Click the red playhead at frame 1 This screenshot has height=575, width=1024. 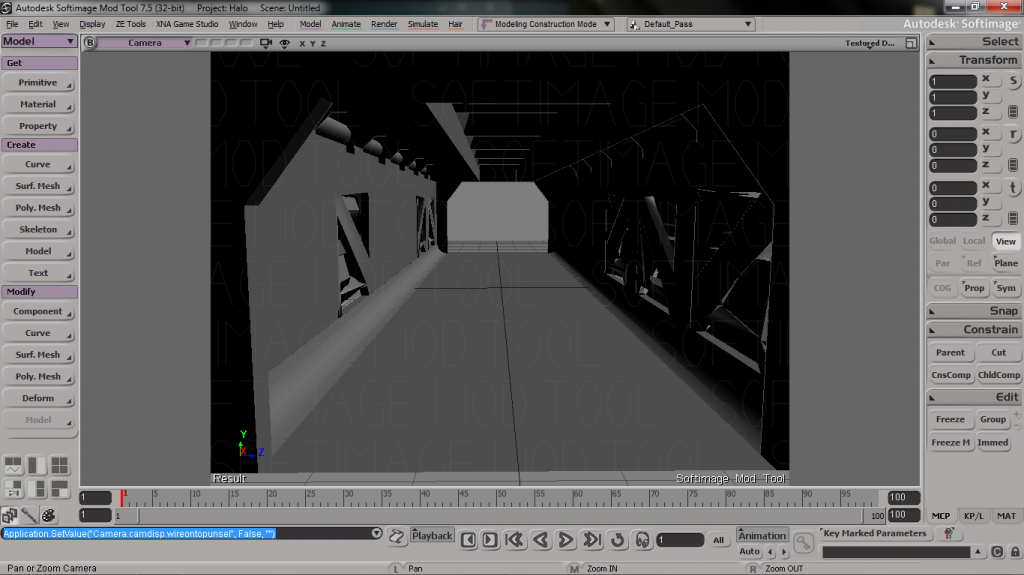[x=122, y=498]
